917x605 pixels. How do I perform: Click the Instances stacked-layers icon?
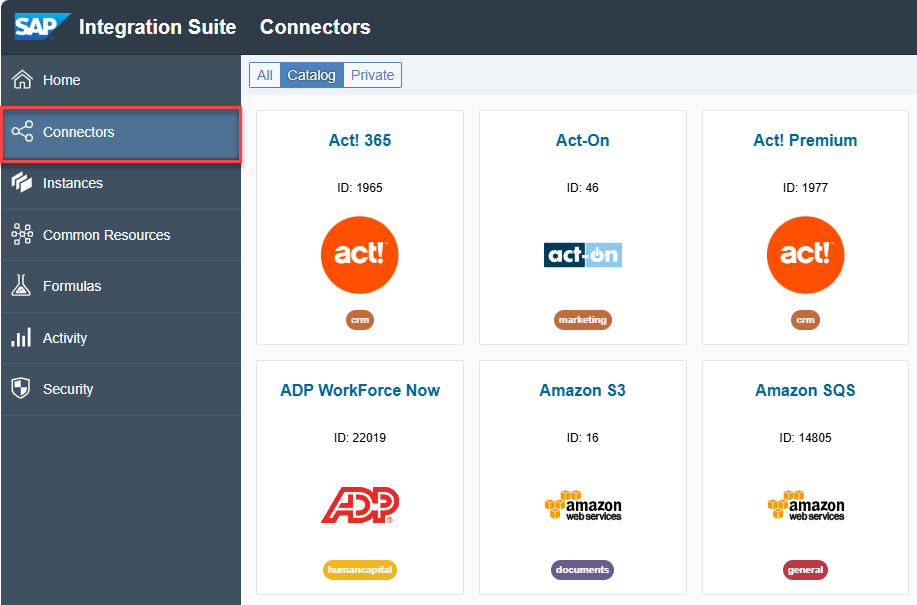point(22,182)
